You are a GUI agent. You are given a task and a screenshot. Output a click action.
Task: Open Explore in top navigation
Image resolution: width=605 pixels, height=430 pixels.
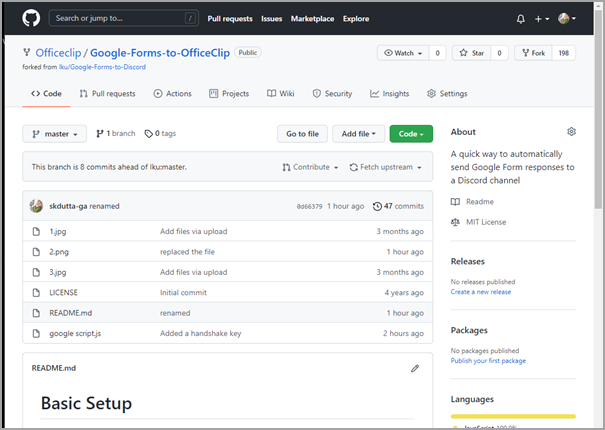pyautogui.click(x=356, y=19)
